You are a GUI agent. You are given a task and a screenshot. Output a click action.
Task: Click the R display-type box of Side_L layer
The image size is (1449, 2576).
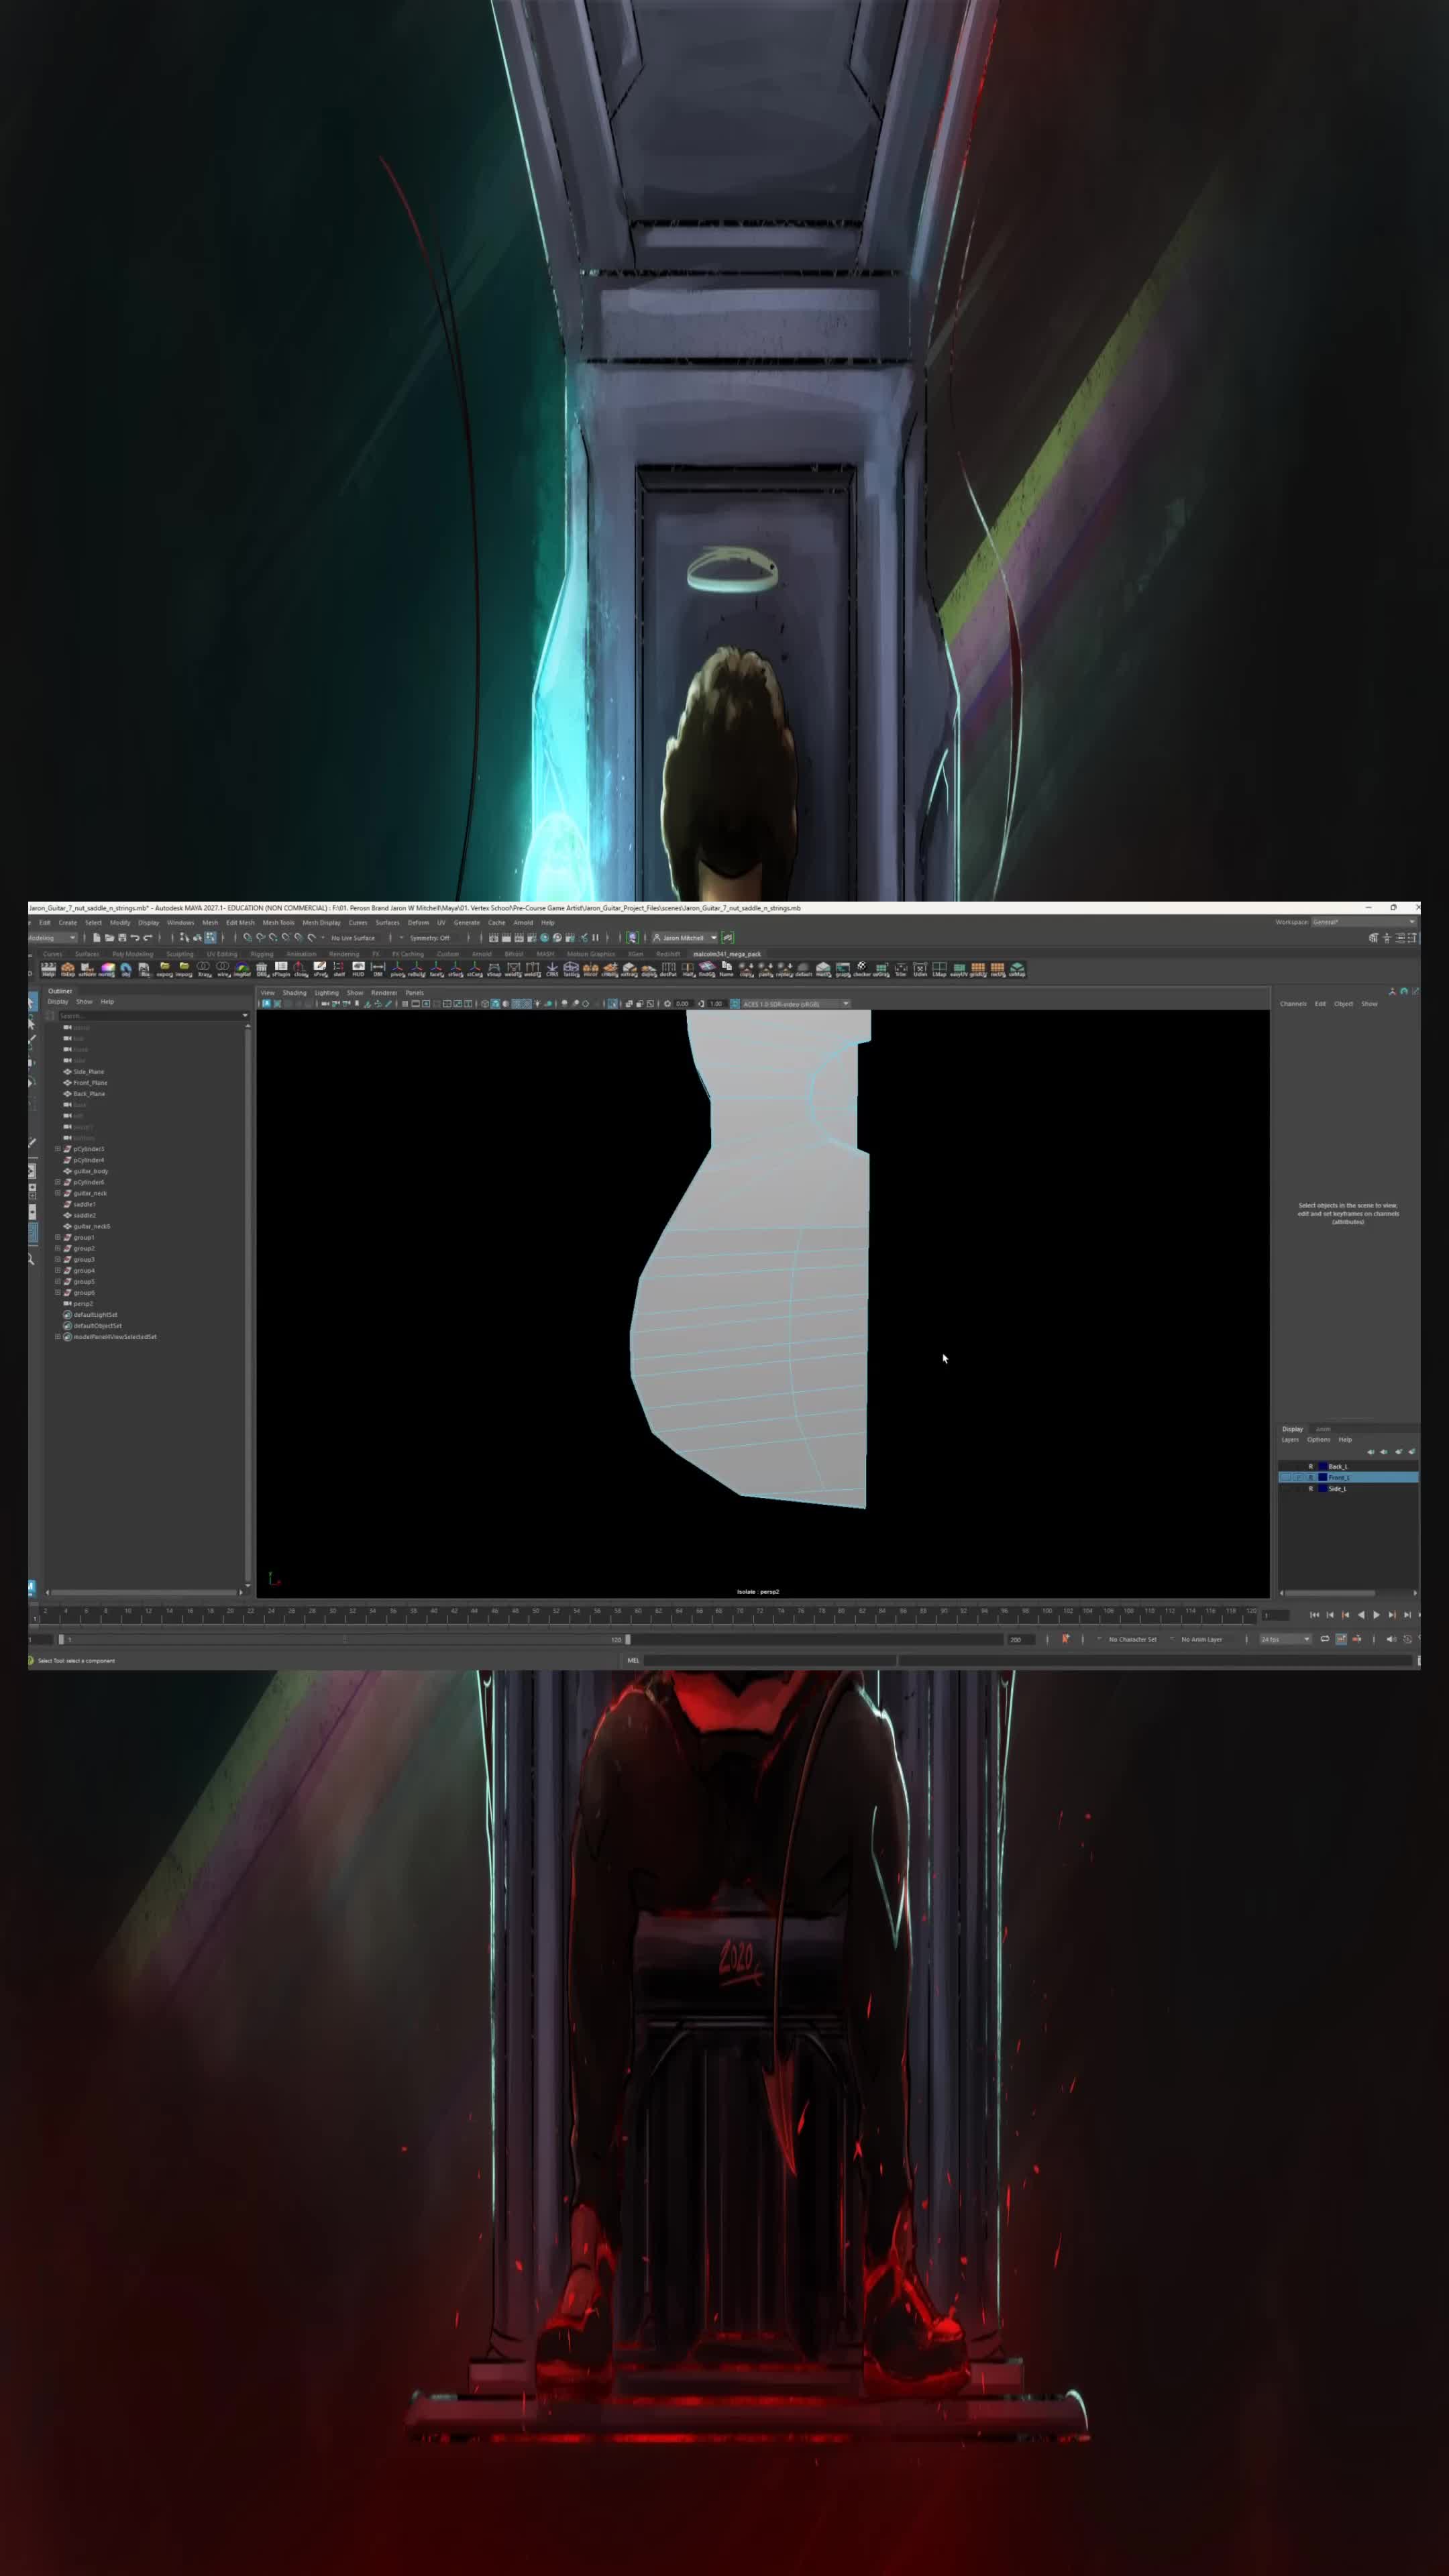(x=1310, y=1488)
